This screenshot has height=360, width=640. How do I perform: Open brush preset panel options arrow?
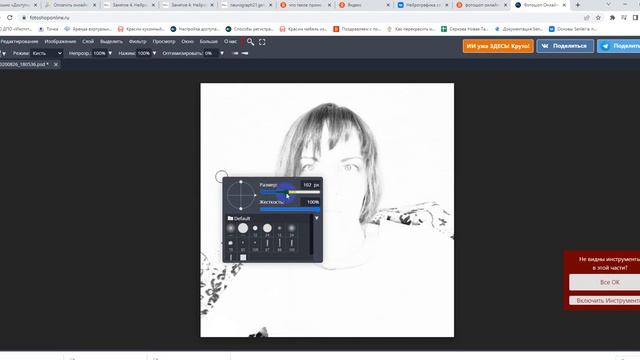click(x=316, y=218)
